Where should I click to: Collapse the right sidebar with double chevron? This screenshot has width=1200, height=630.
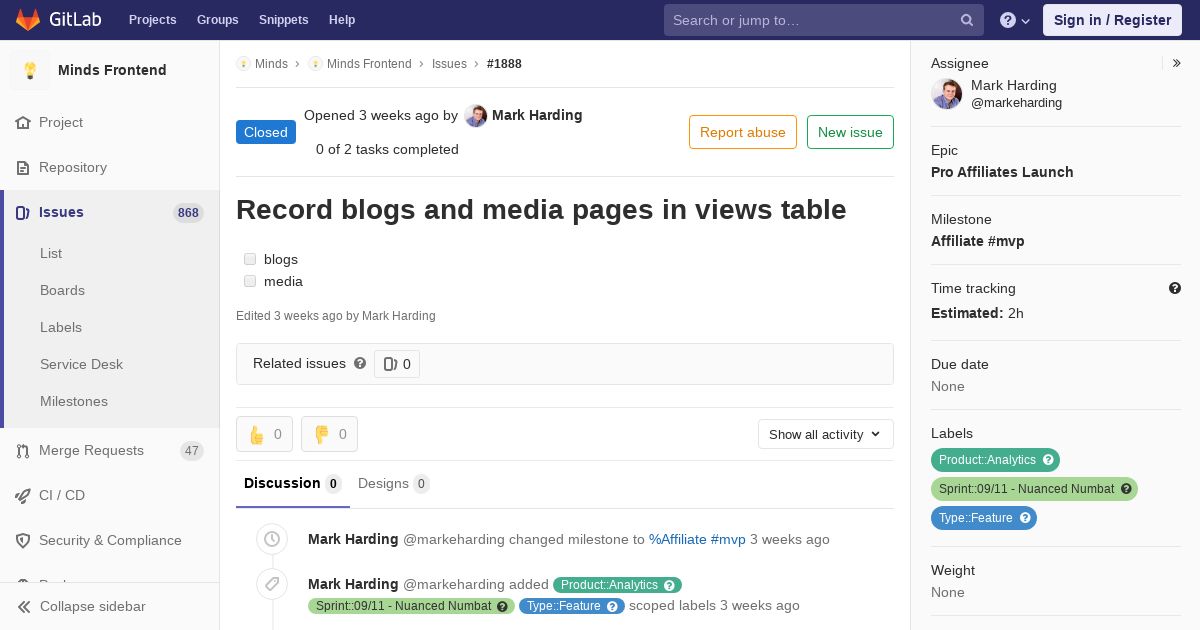(x=1177, y=63)
